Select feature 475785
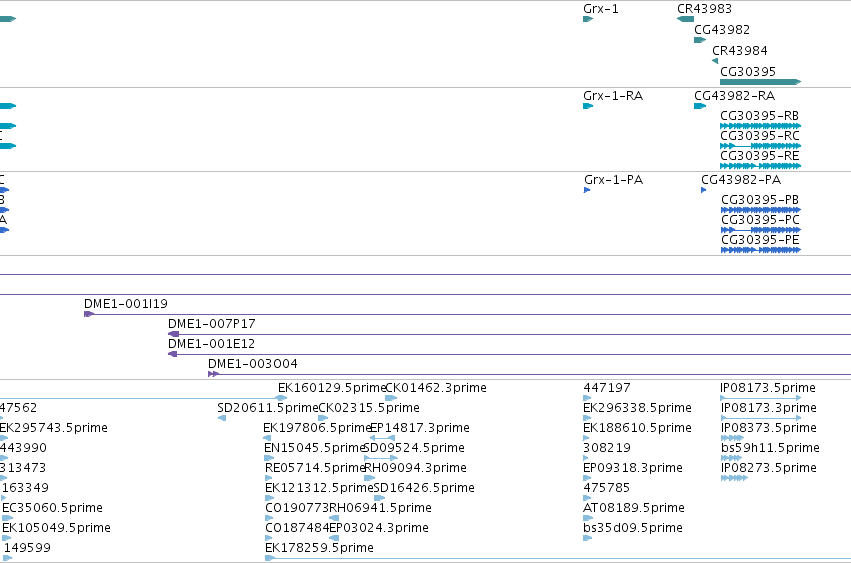The width and height of the screenshot is (851, 563). (x=586, y=498)
